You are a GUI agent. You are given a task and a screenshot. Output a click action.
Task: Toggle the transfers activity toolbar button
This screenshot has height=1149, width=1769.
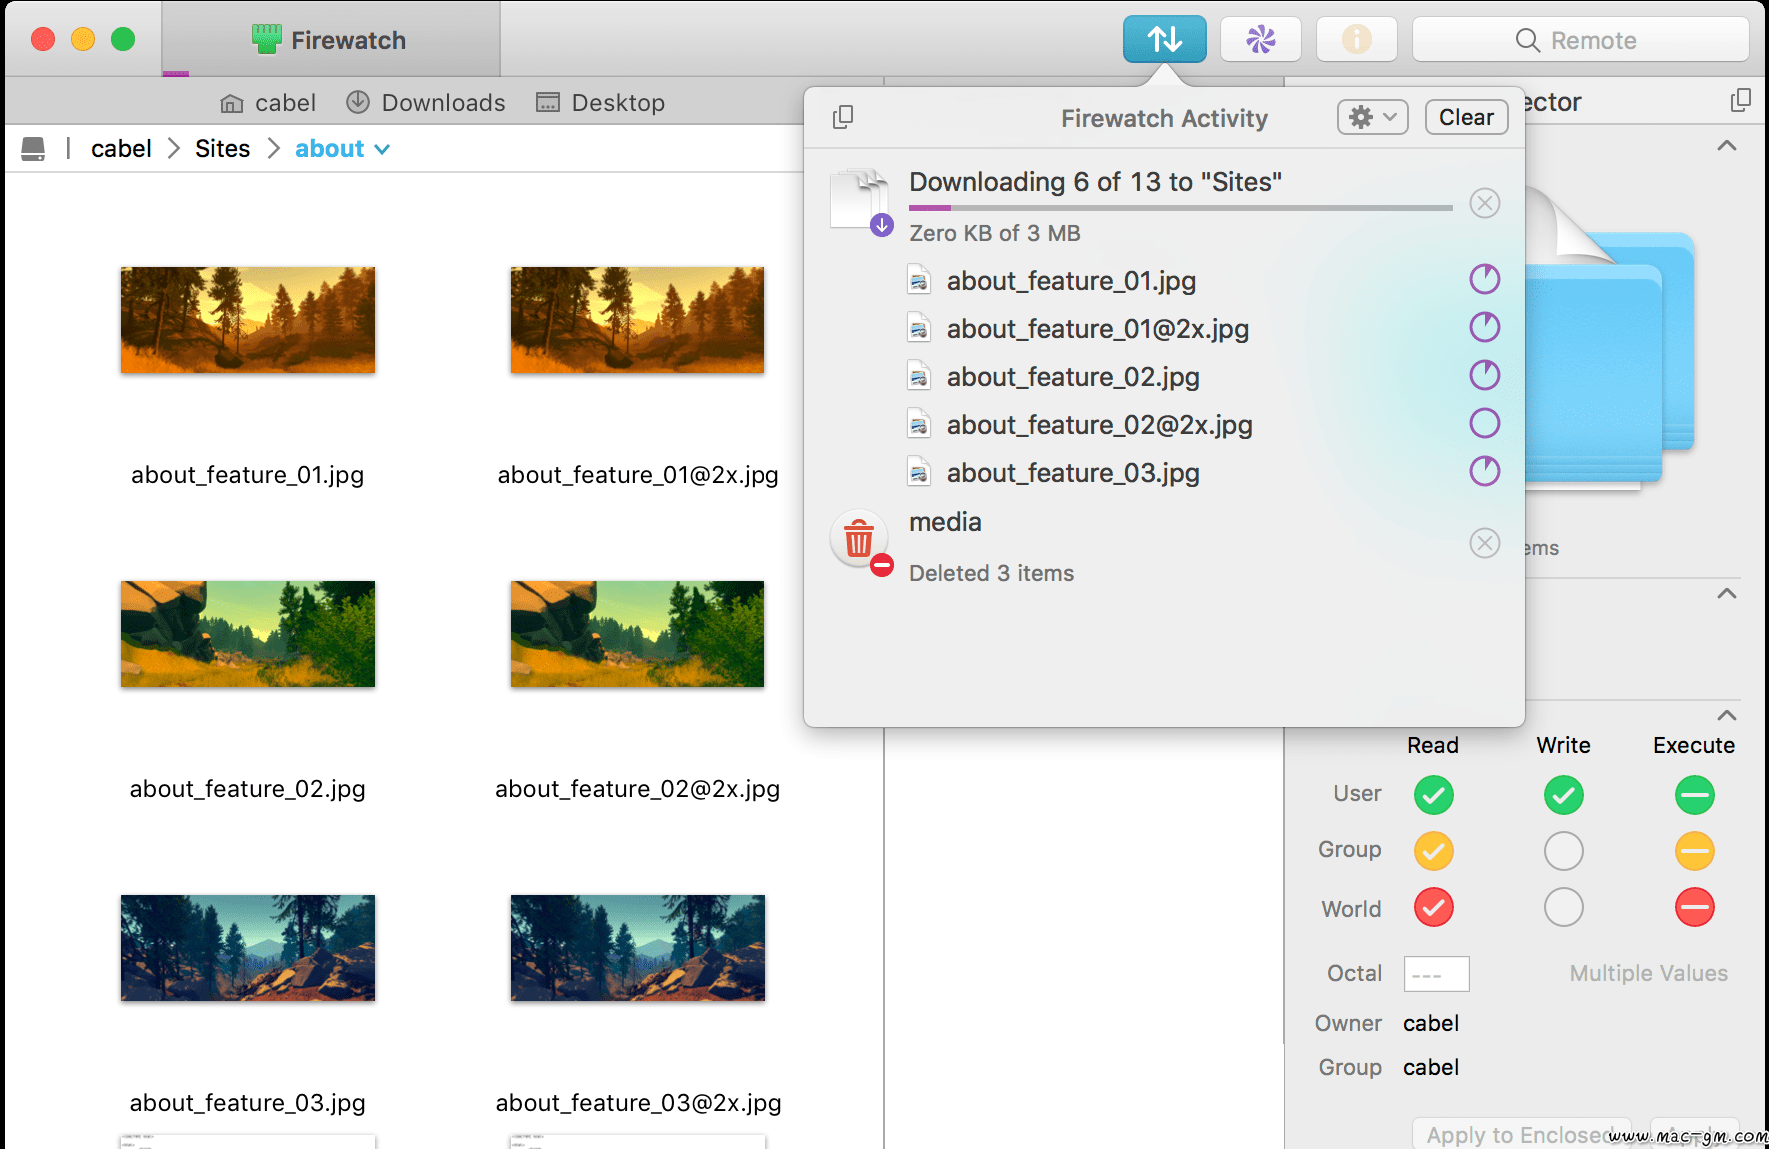click(x=1164, y=40)
